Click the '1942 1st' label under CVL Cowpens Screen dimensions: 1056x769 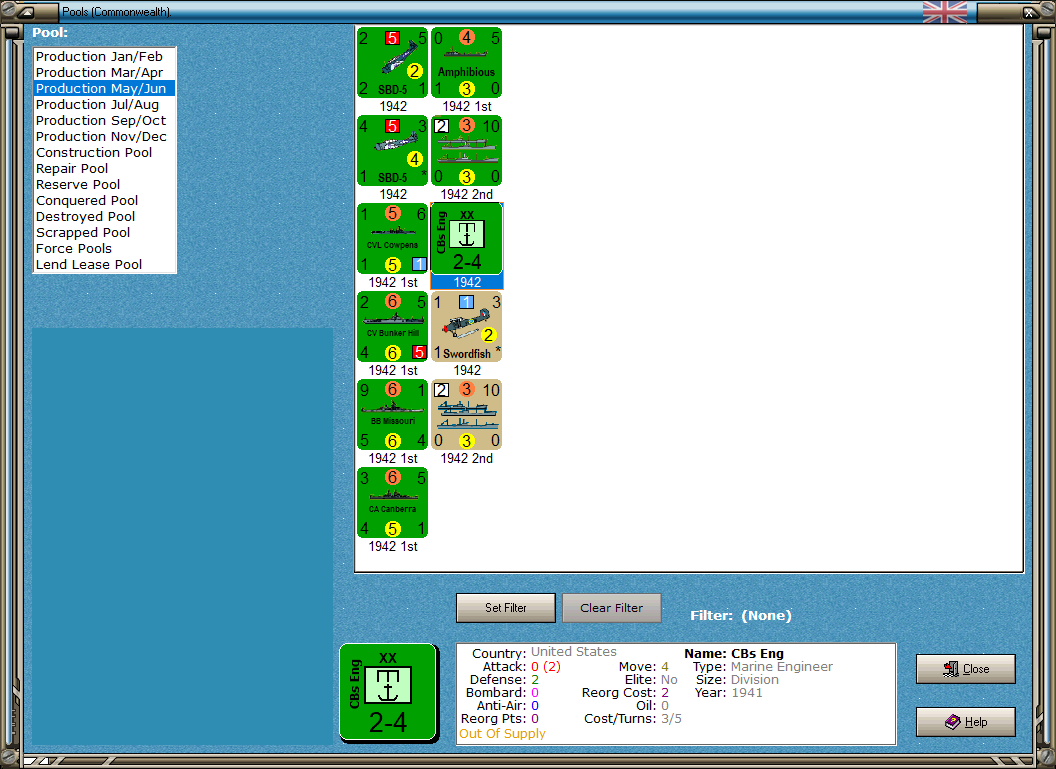[x=393, y=283]
